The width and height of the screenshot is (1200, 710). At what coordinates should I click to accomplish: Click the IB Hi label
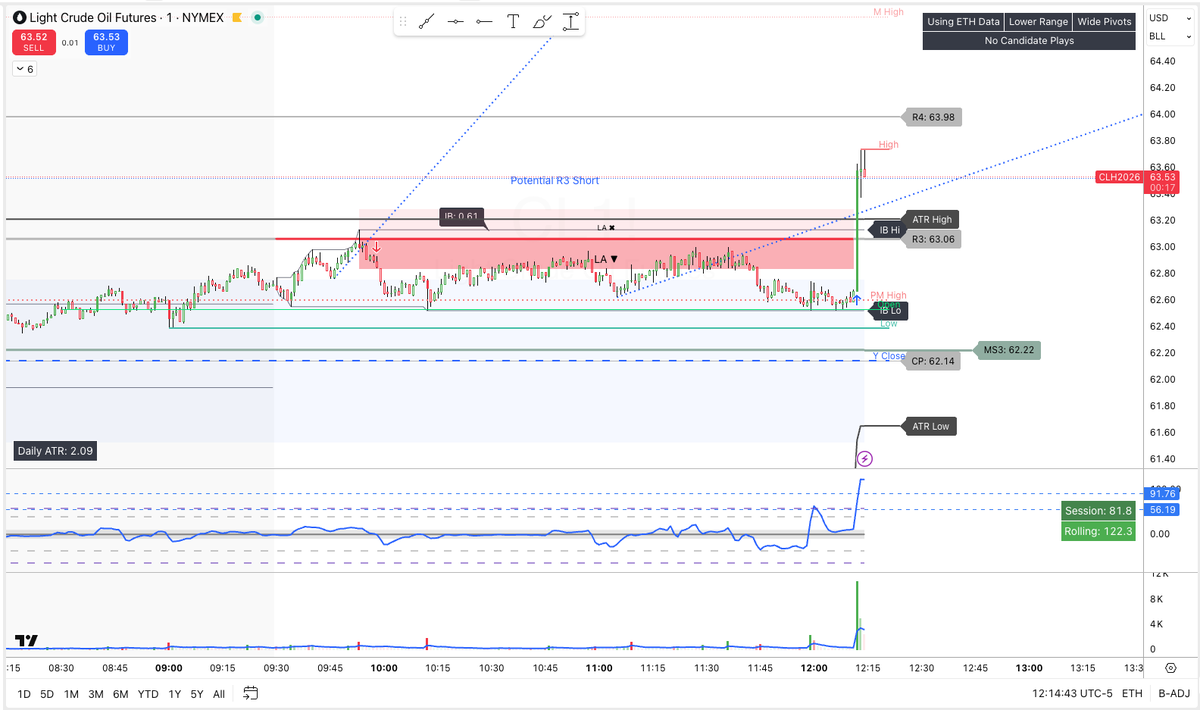tap(889, 230)
